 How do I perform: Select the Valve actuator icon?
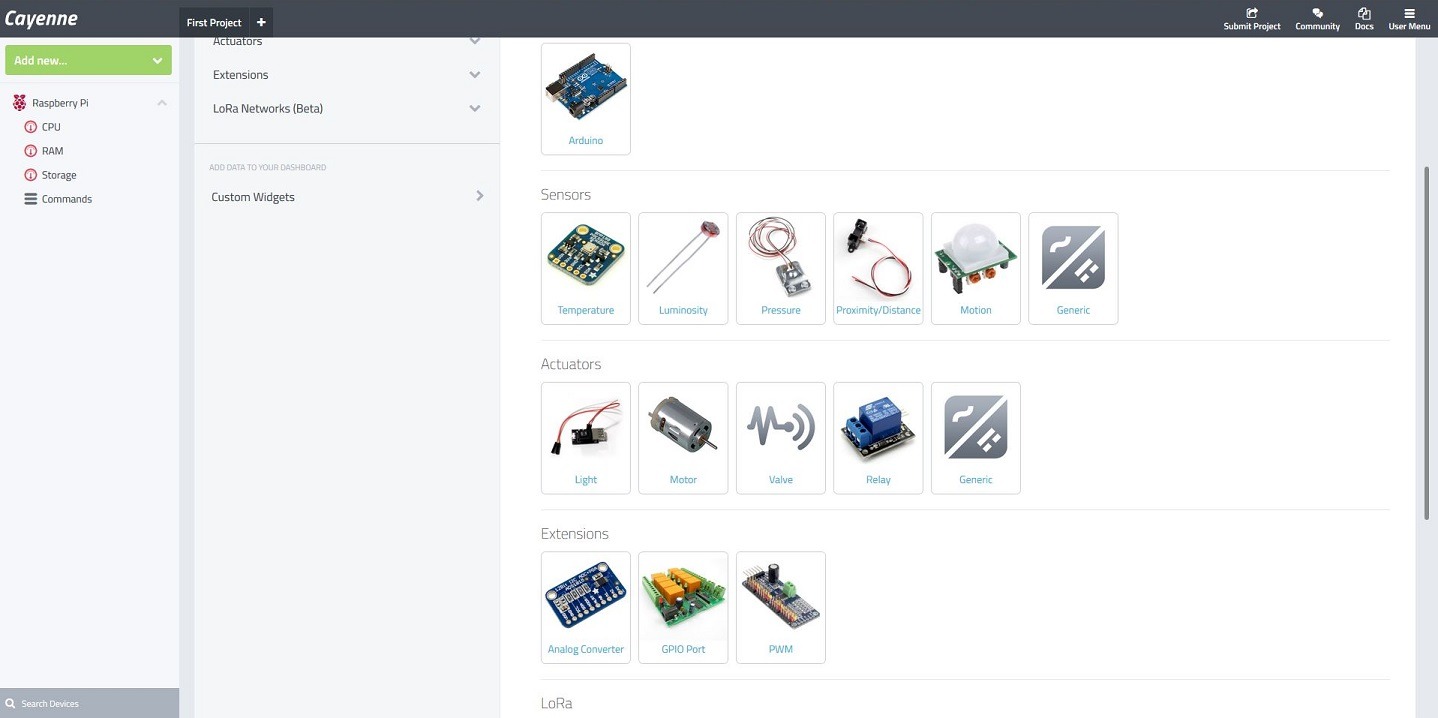[780, 426]
